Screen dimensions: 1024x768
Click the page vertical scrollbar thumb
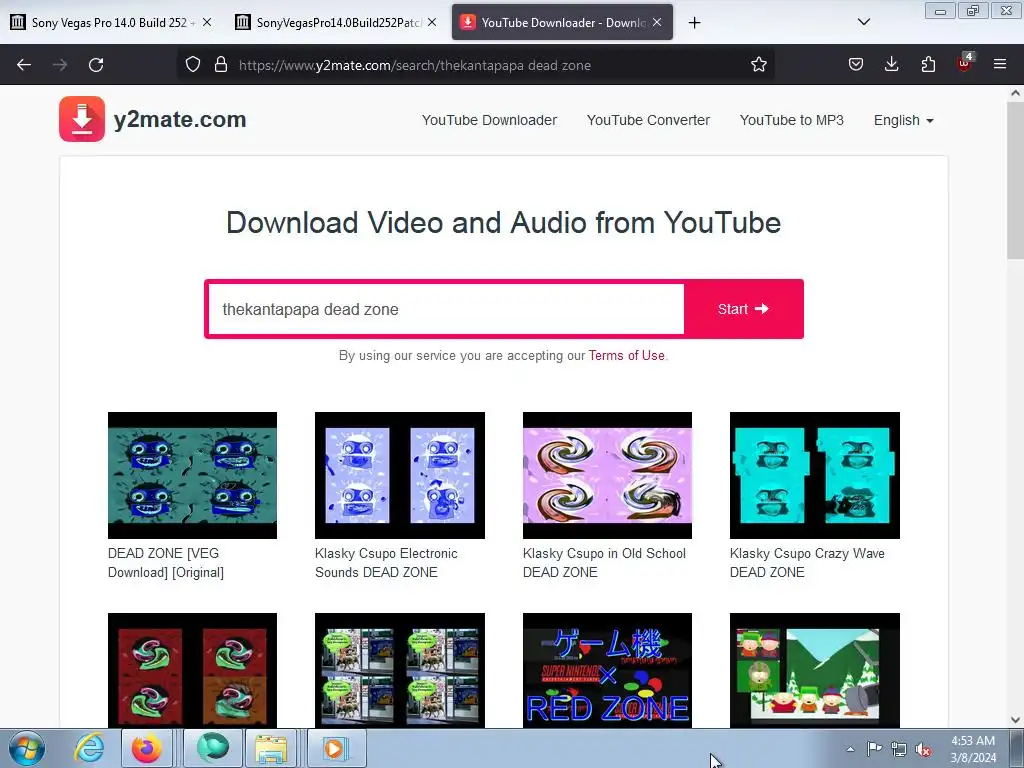[1015, 181]
